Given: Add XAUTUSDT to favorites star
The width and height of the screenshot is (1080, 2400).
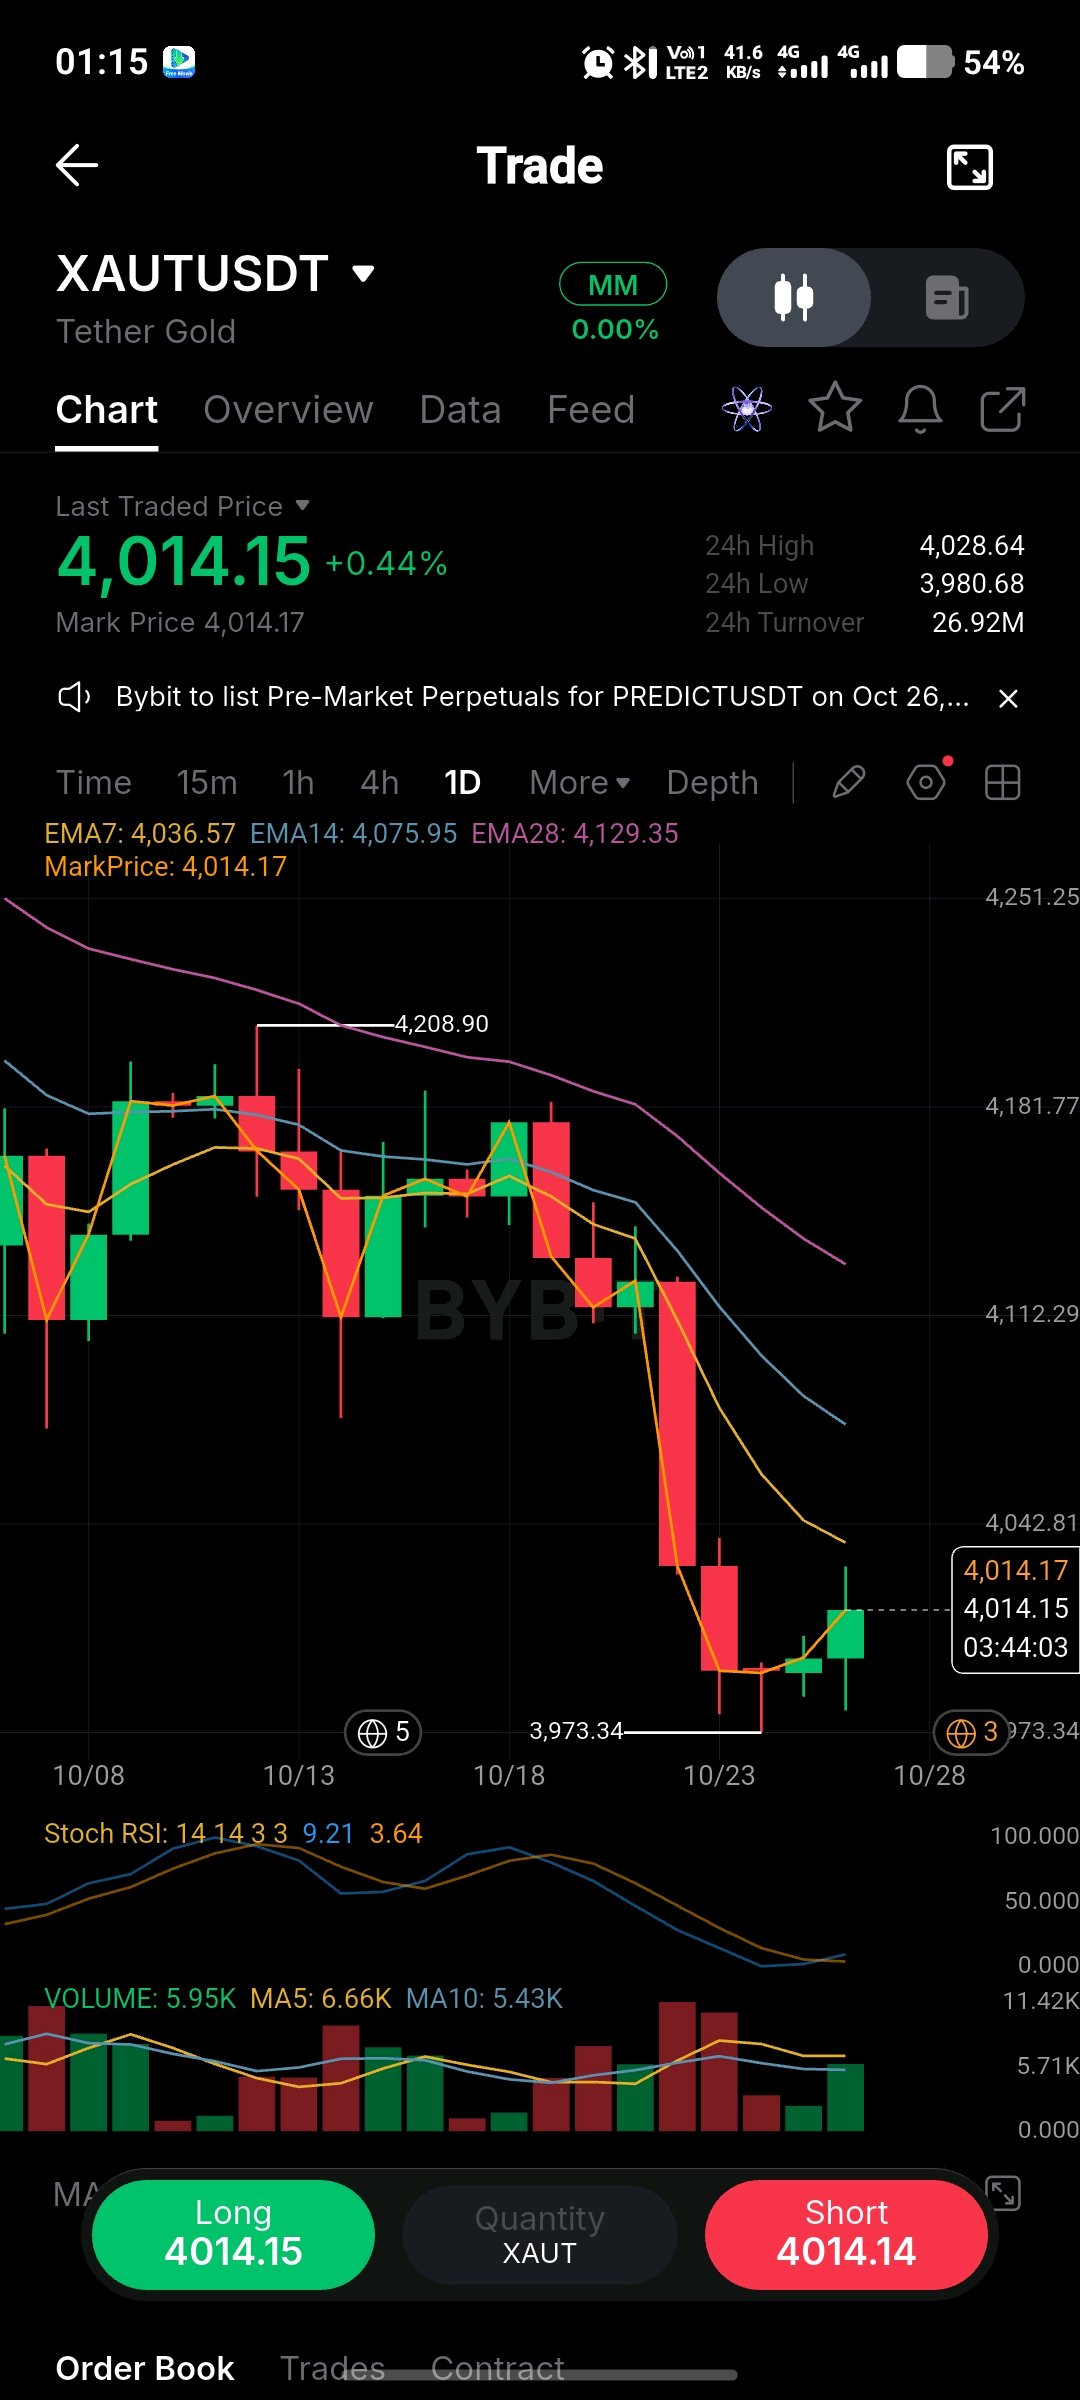Looking at the screenshot, I should (x=834, y=408).
